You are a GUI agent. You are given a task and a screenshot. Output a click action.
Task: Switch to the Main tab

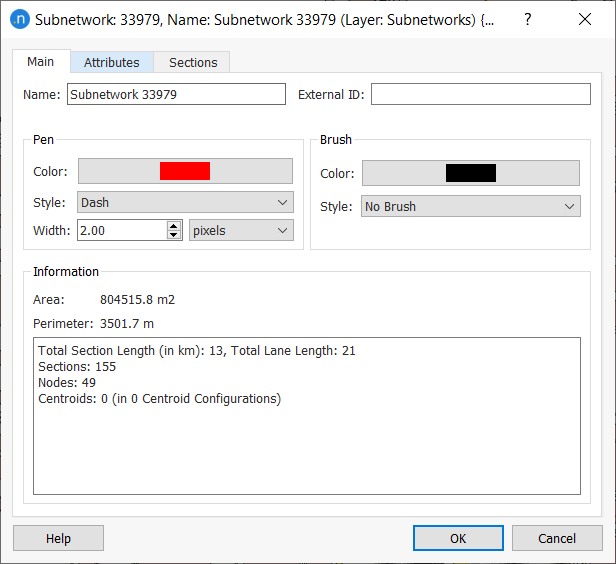(41, 62)
